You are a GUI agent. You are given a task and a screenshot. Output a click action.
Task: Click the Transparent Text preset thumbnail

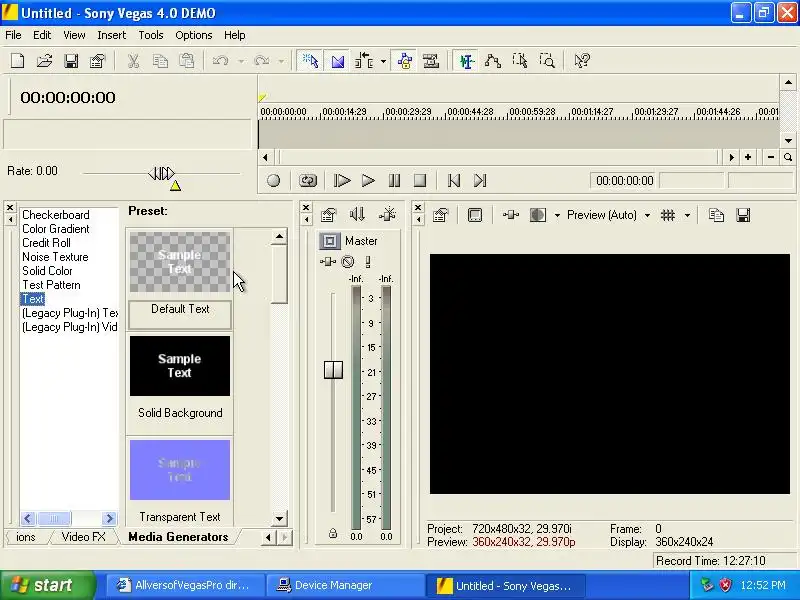(x=180, y=470)
